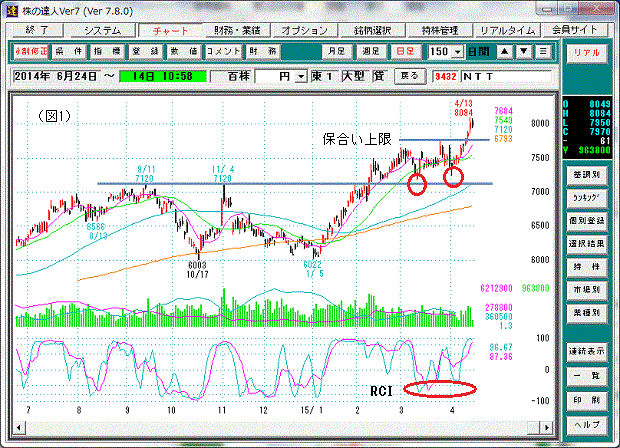Open the オプション menu
The width and height of the screenshot is (620, 448).
[304, 30]
